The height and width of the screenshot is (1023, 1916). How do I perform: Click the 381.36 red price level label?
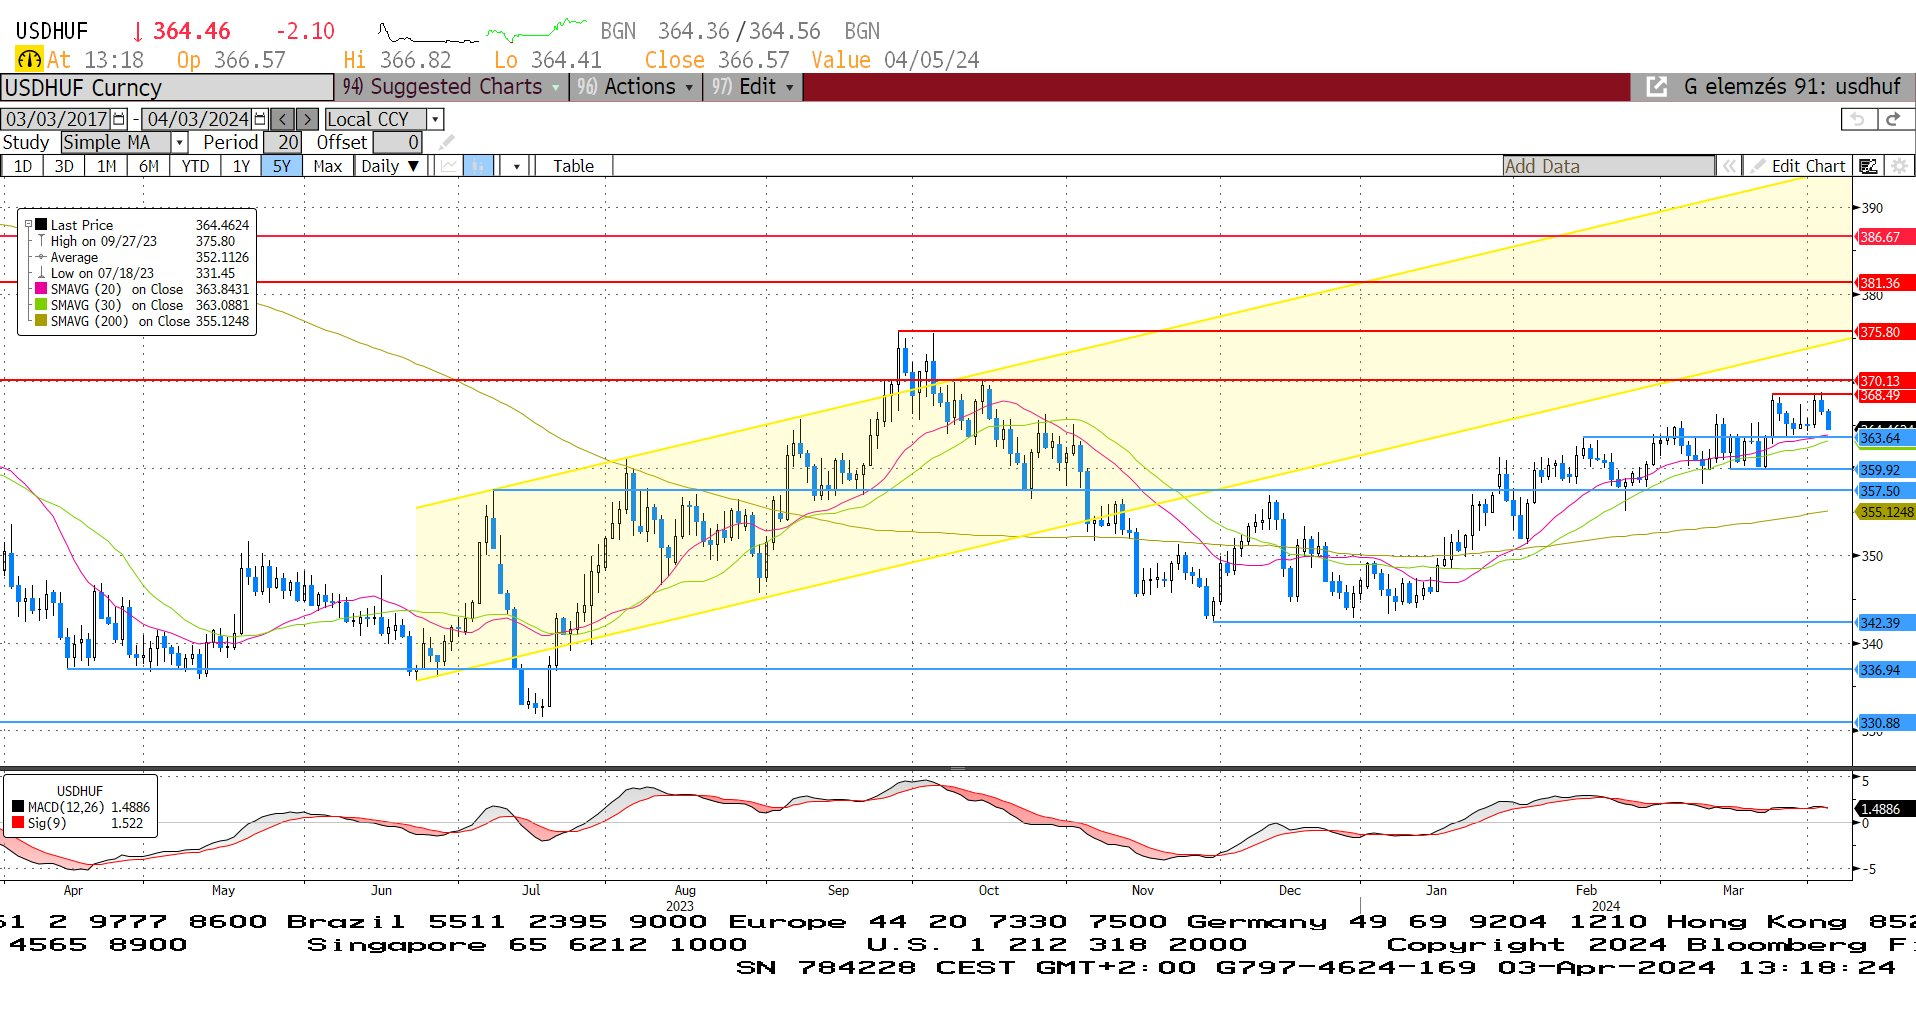click(x=1884, y=283)
